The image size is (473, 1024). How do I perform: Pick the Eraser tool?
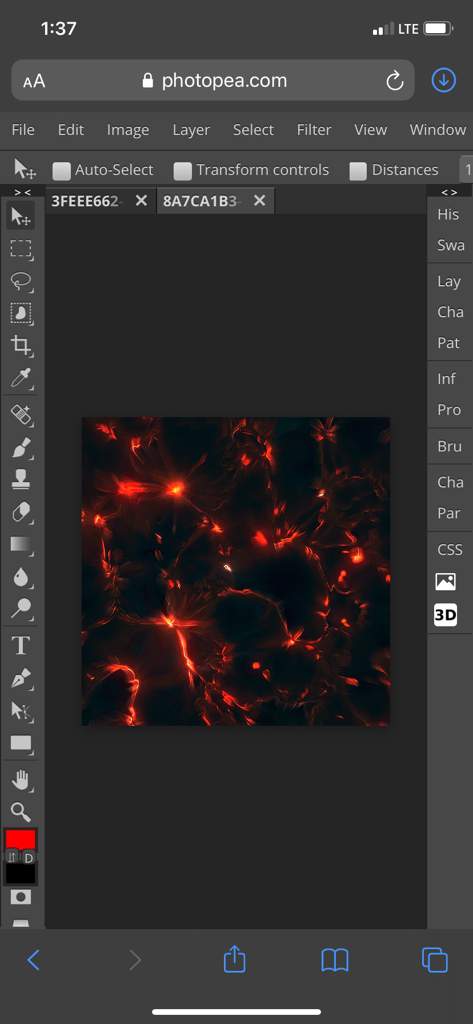(21, 513)
